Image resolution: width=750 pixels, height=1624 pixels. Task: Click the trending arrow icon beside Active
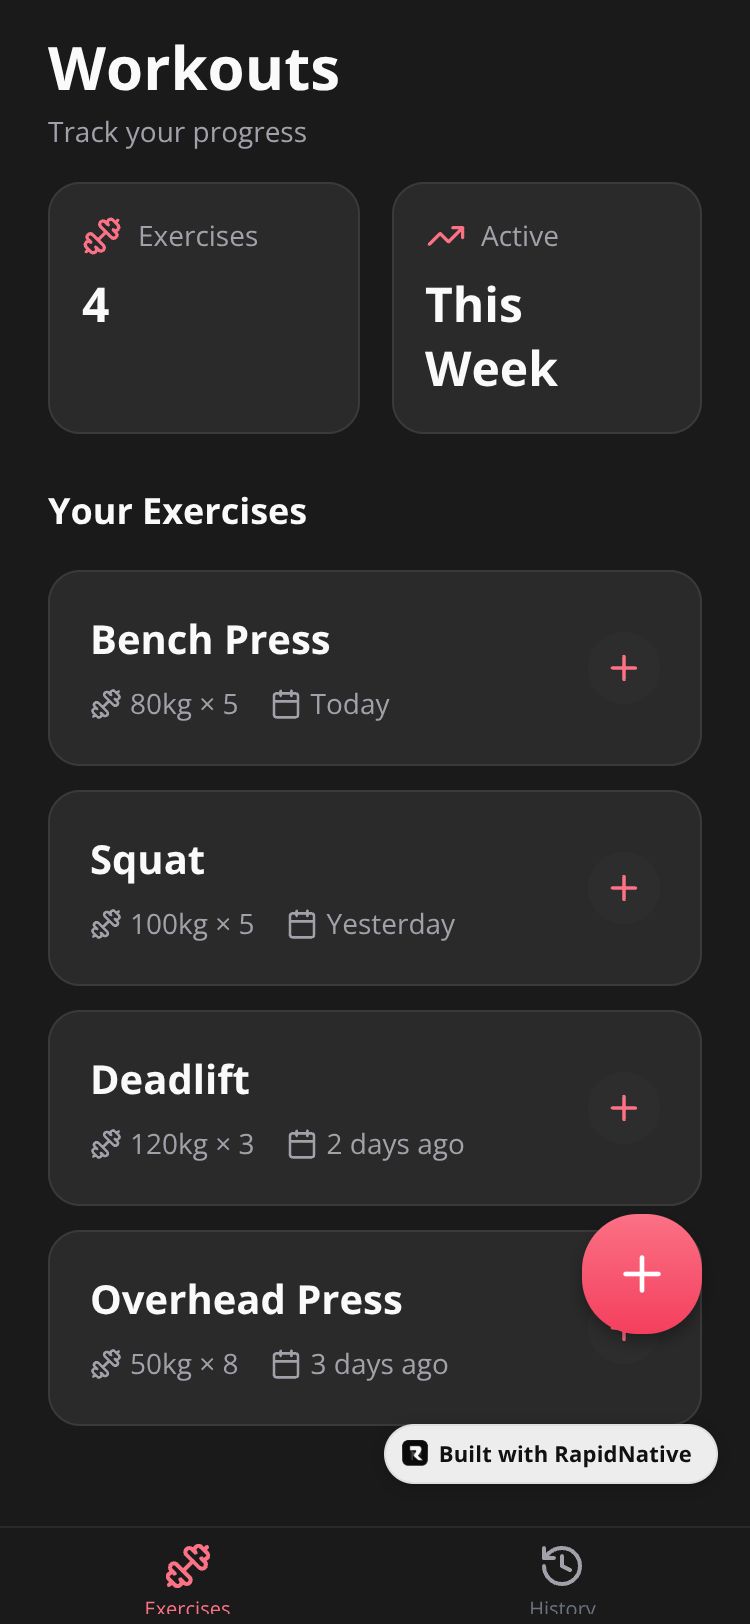(x=446, y=236)
